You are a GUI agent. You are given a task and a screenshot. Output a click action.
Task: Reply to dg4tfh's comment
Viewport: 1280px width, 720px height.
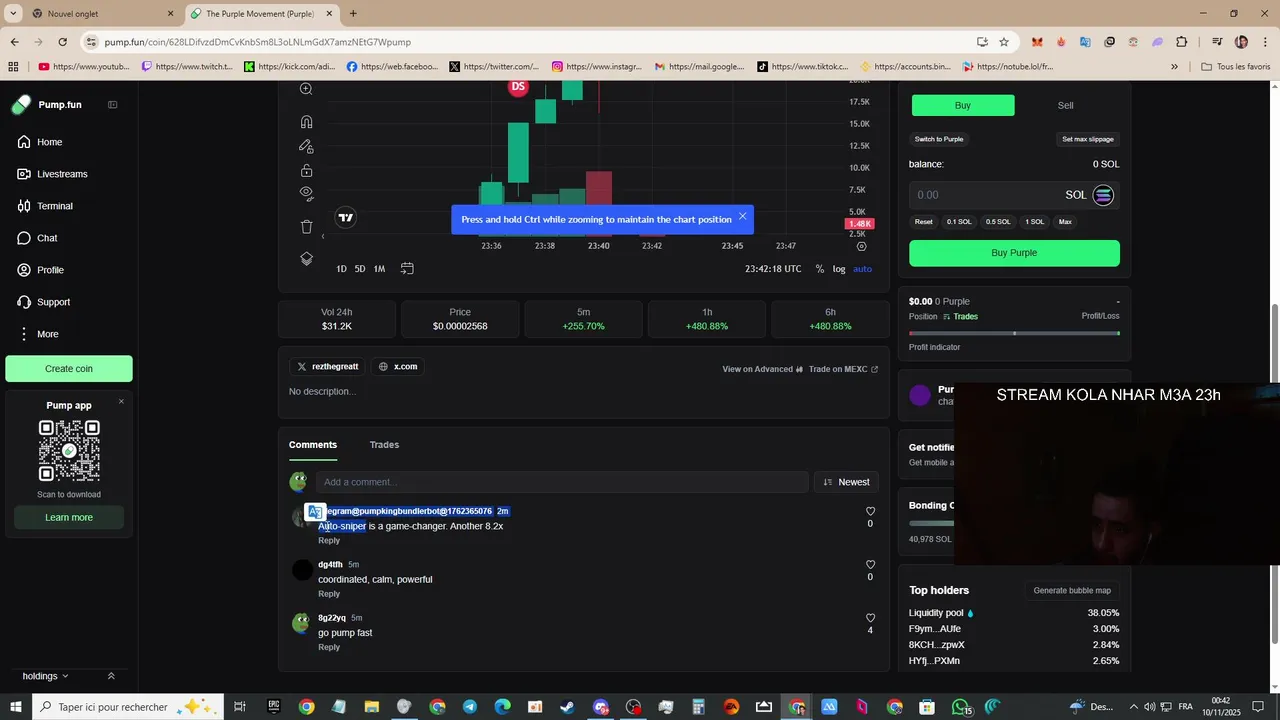pyautogui.click(x=329, y=594)
